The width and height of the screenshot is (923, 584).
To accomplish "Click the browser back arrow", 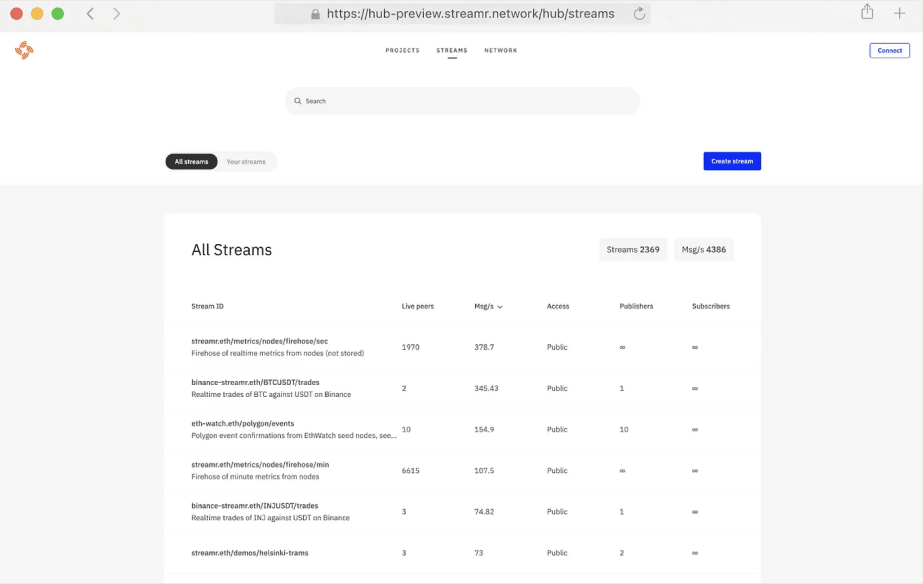I will click(90, 14).
